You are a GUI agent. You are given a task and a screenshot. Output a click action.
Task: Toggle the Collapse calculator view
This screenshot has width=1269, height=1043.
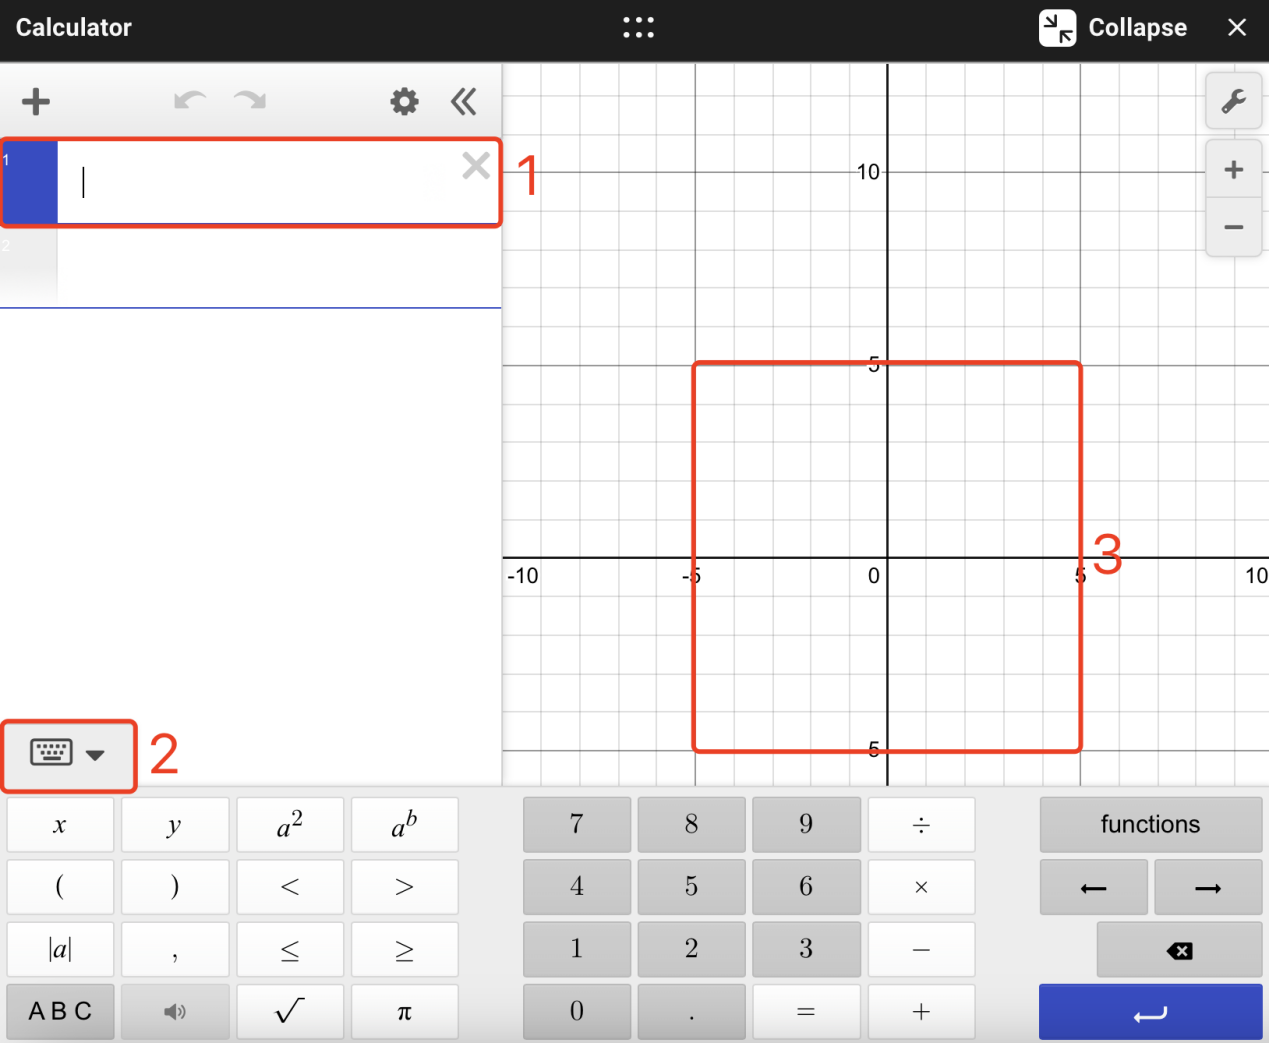pos(1113,28)
